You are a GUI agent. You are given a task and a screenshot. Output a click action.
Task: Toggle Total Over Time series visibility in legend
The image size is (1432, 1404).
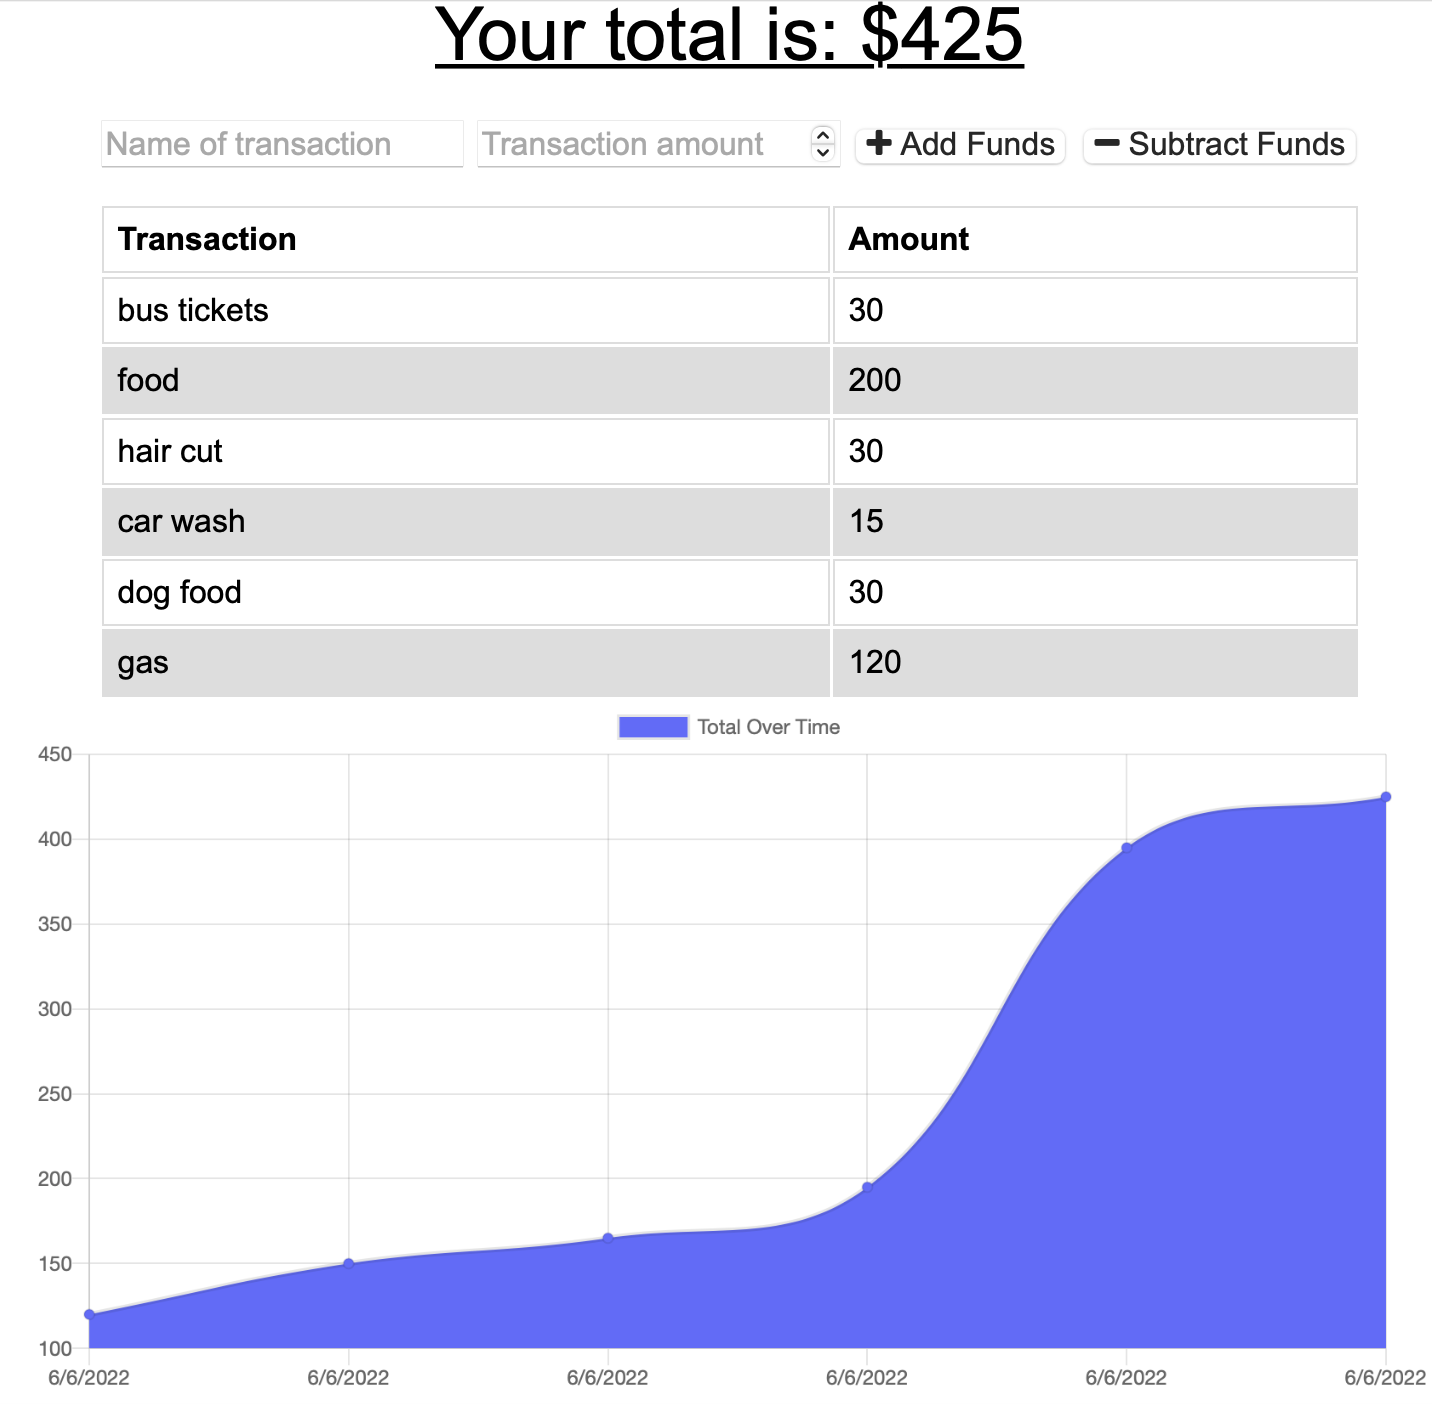click(x=769, y=727)
